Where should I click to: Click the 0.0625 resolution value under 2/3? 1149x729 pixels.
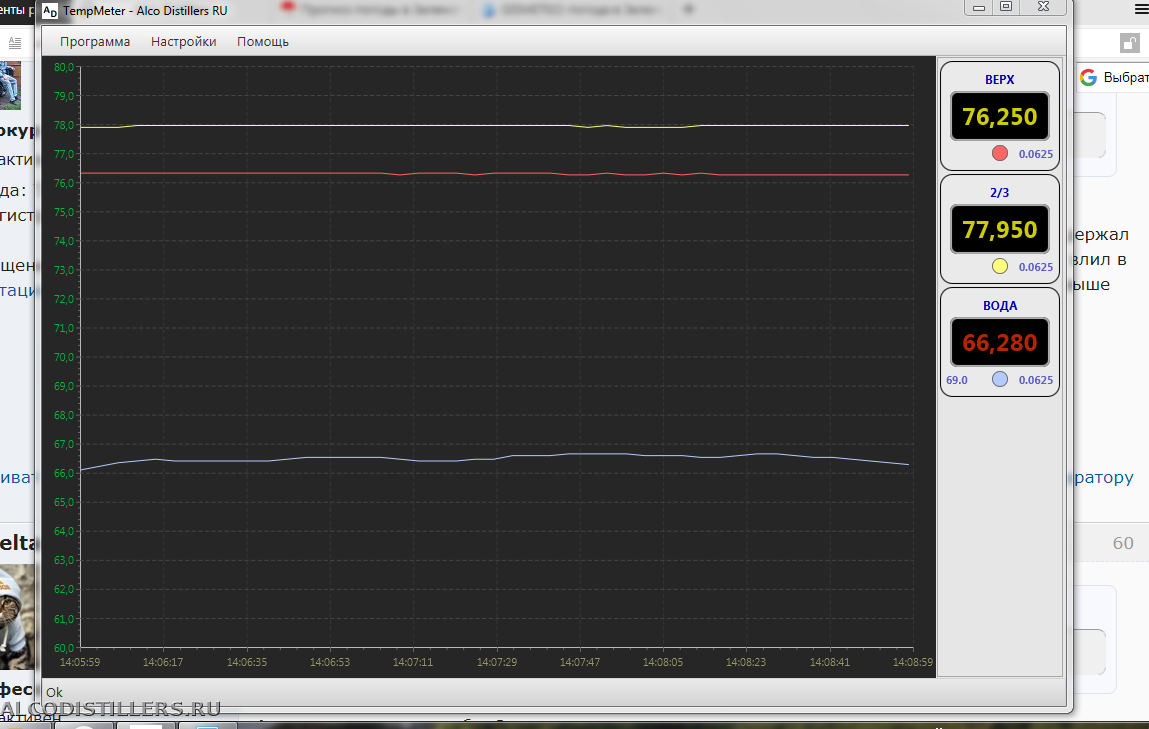click(x=1035, y=267)
